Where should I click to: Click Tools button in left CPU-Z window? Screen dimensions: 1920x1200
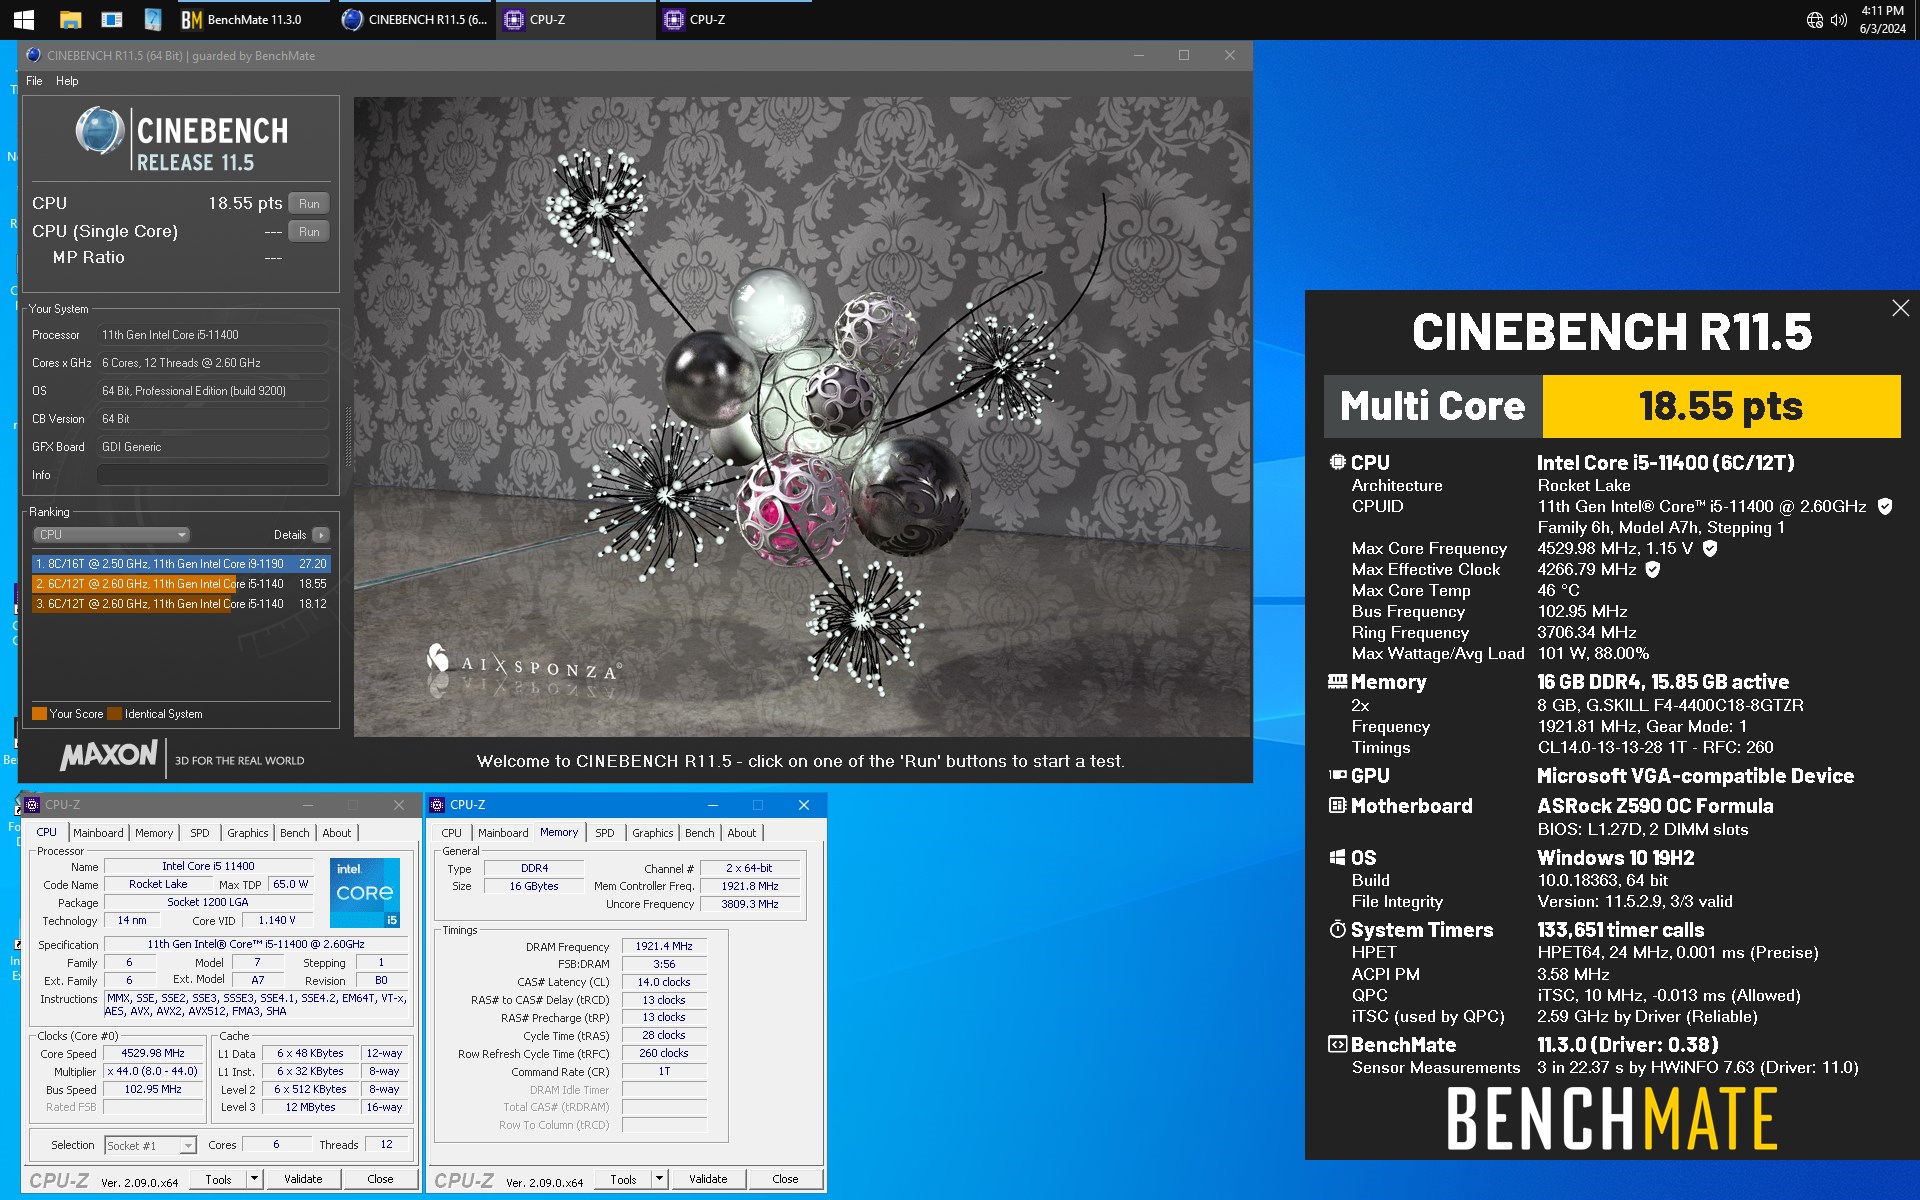pos(218,1179)
